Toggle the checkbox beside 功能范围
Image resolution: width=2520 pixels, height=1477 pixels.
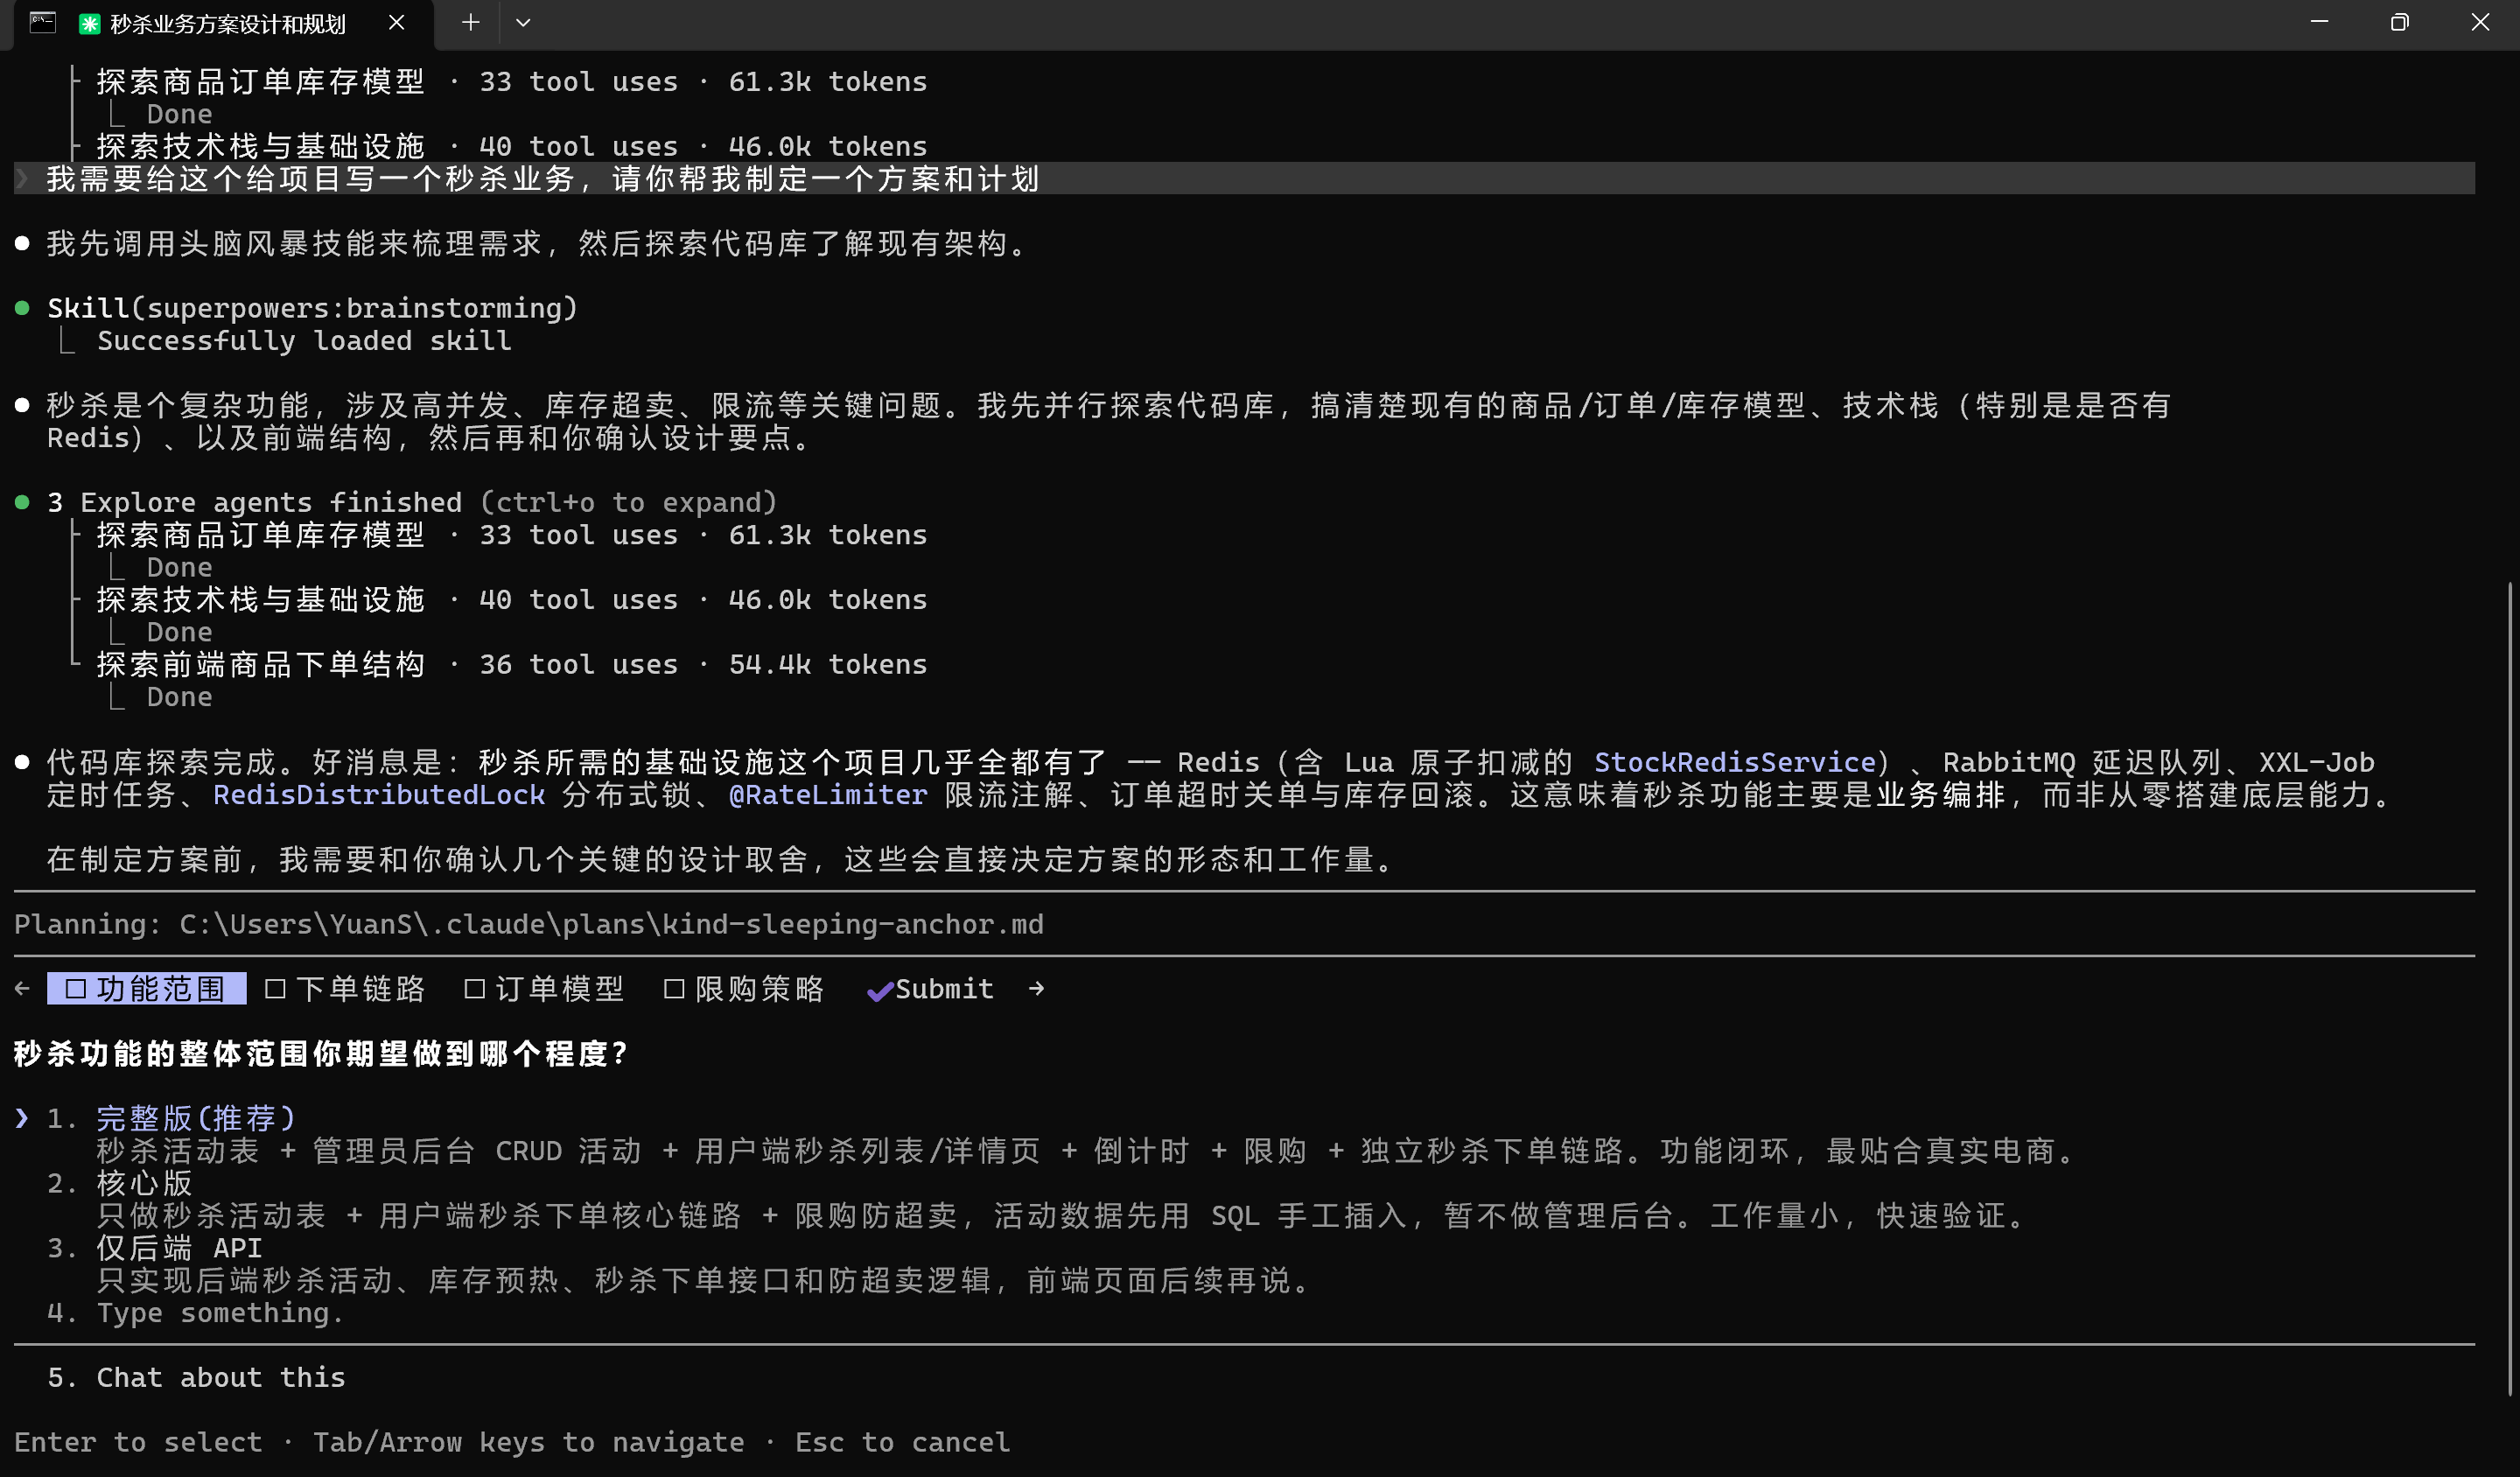click(x=76, y=990)
